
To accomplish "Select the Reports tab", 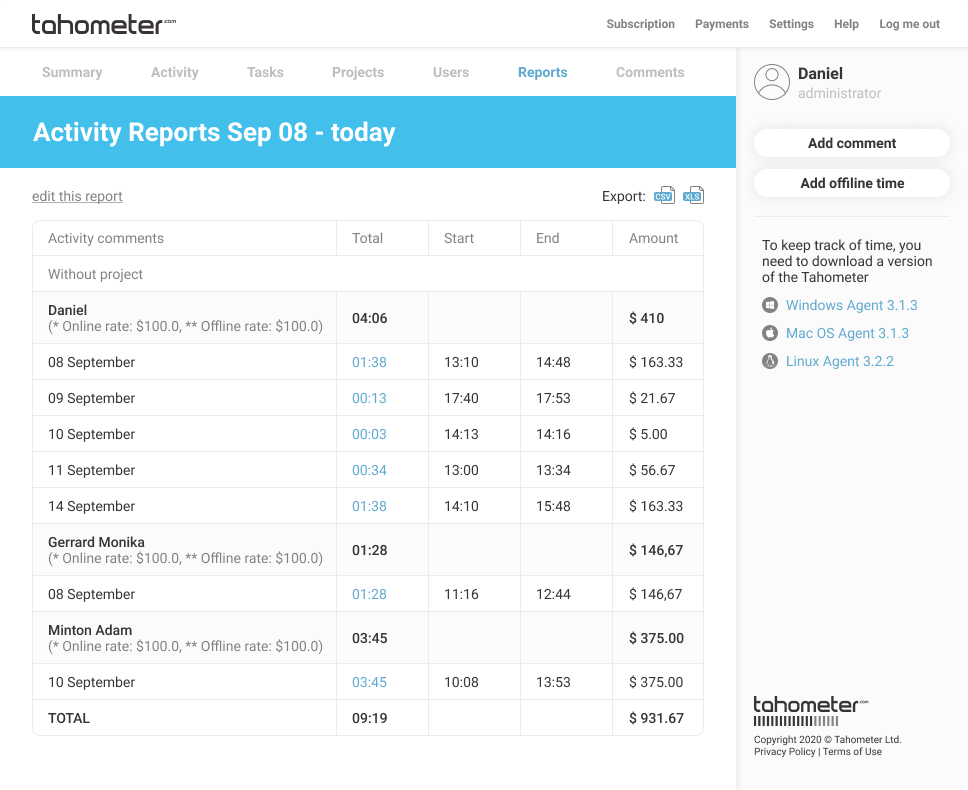I will 543,72.
